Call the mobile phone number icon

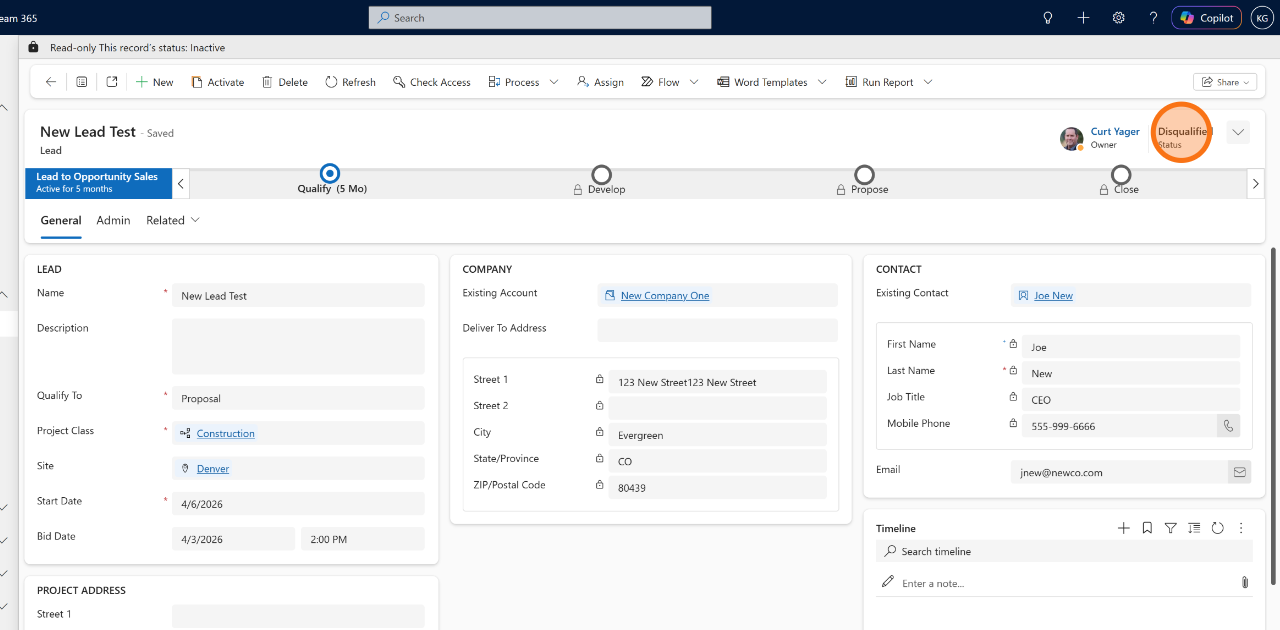(1228, 426)
